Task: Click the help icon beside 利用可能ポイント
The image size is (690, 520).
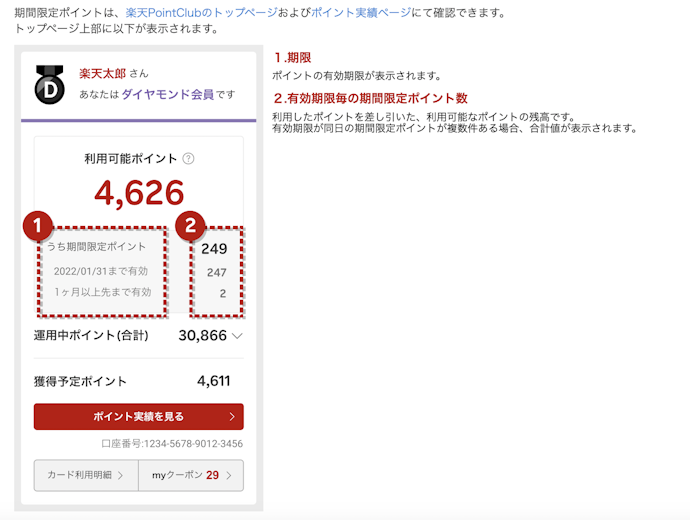Action: coord(188,158)
